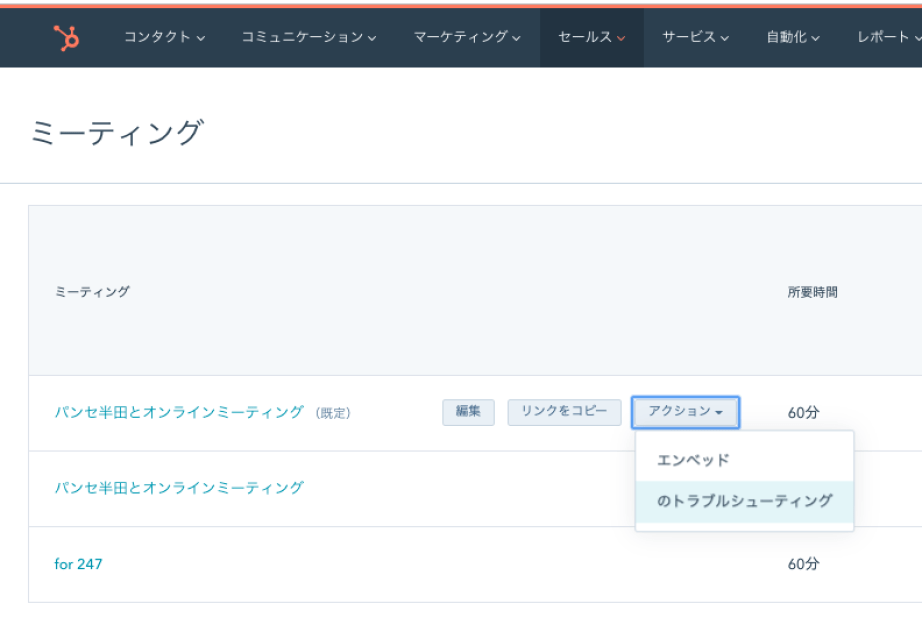
Task: Select the セールス navigation menu
Action: (x=591, y=38)
